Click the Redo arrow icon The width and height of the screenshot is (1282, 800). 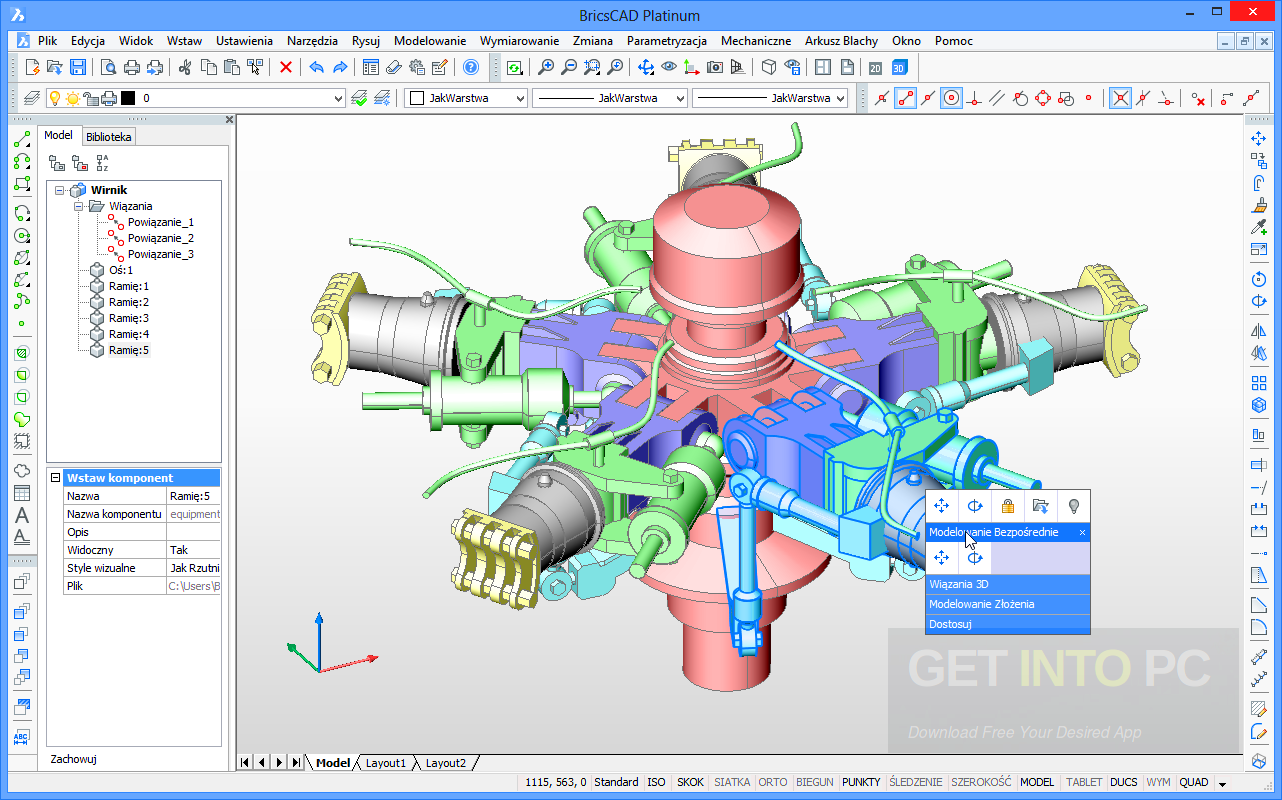340,67
